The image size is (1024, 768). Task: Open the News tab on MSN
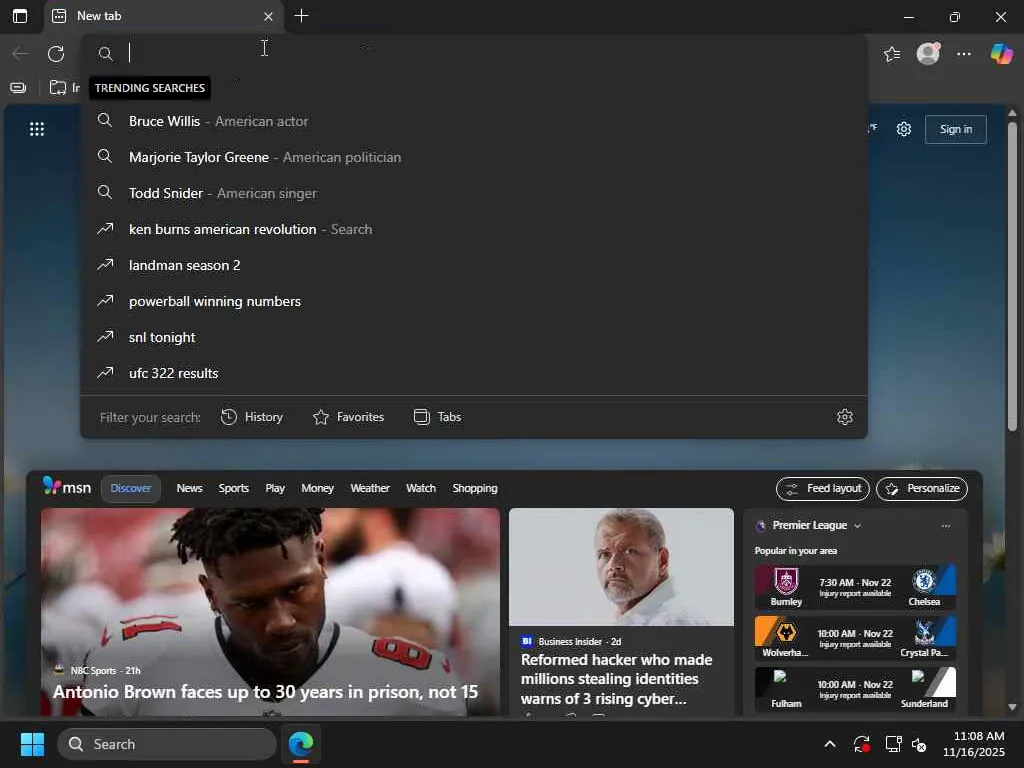coord(189,488)
